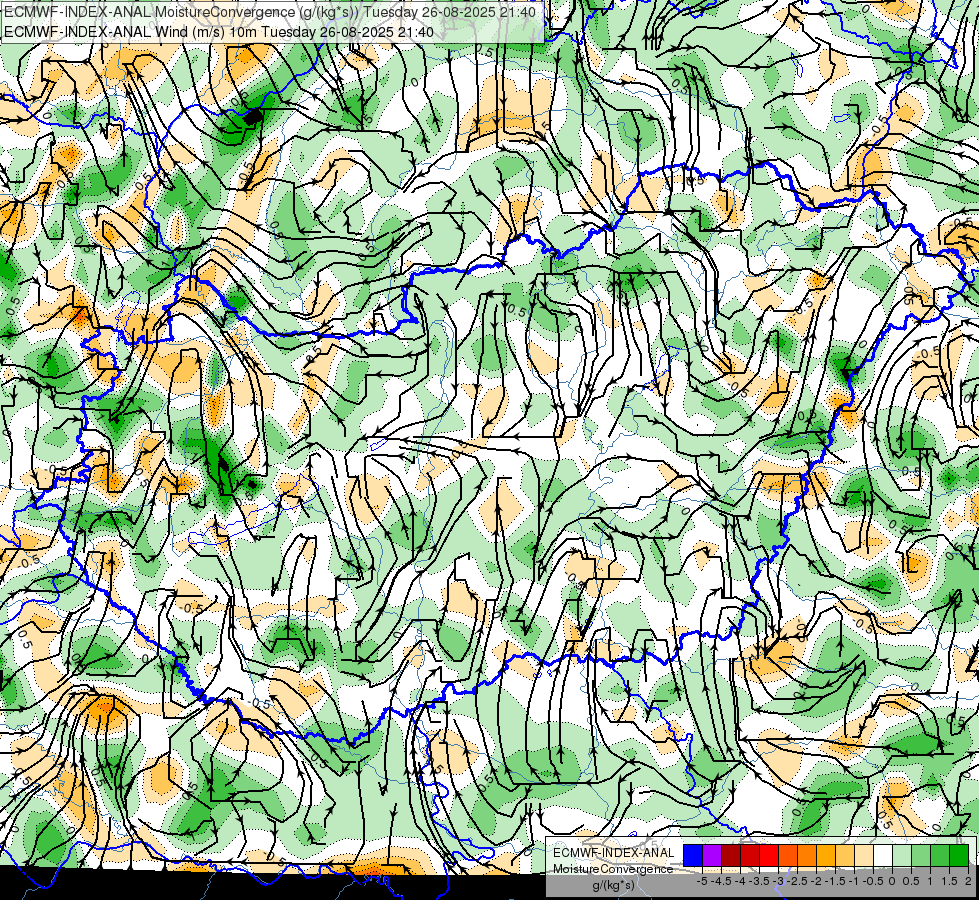This screenshot has width=979, height=900.
Task: Click the blue swatch in the legend
Action: (693, 856)
